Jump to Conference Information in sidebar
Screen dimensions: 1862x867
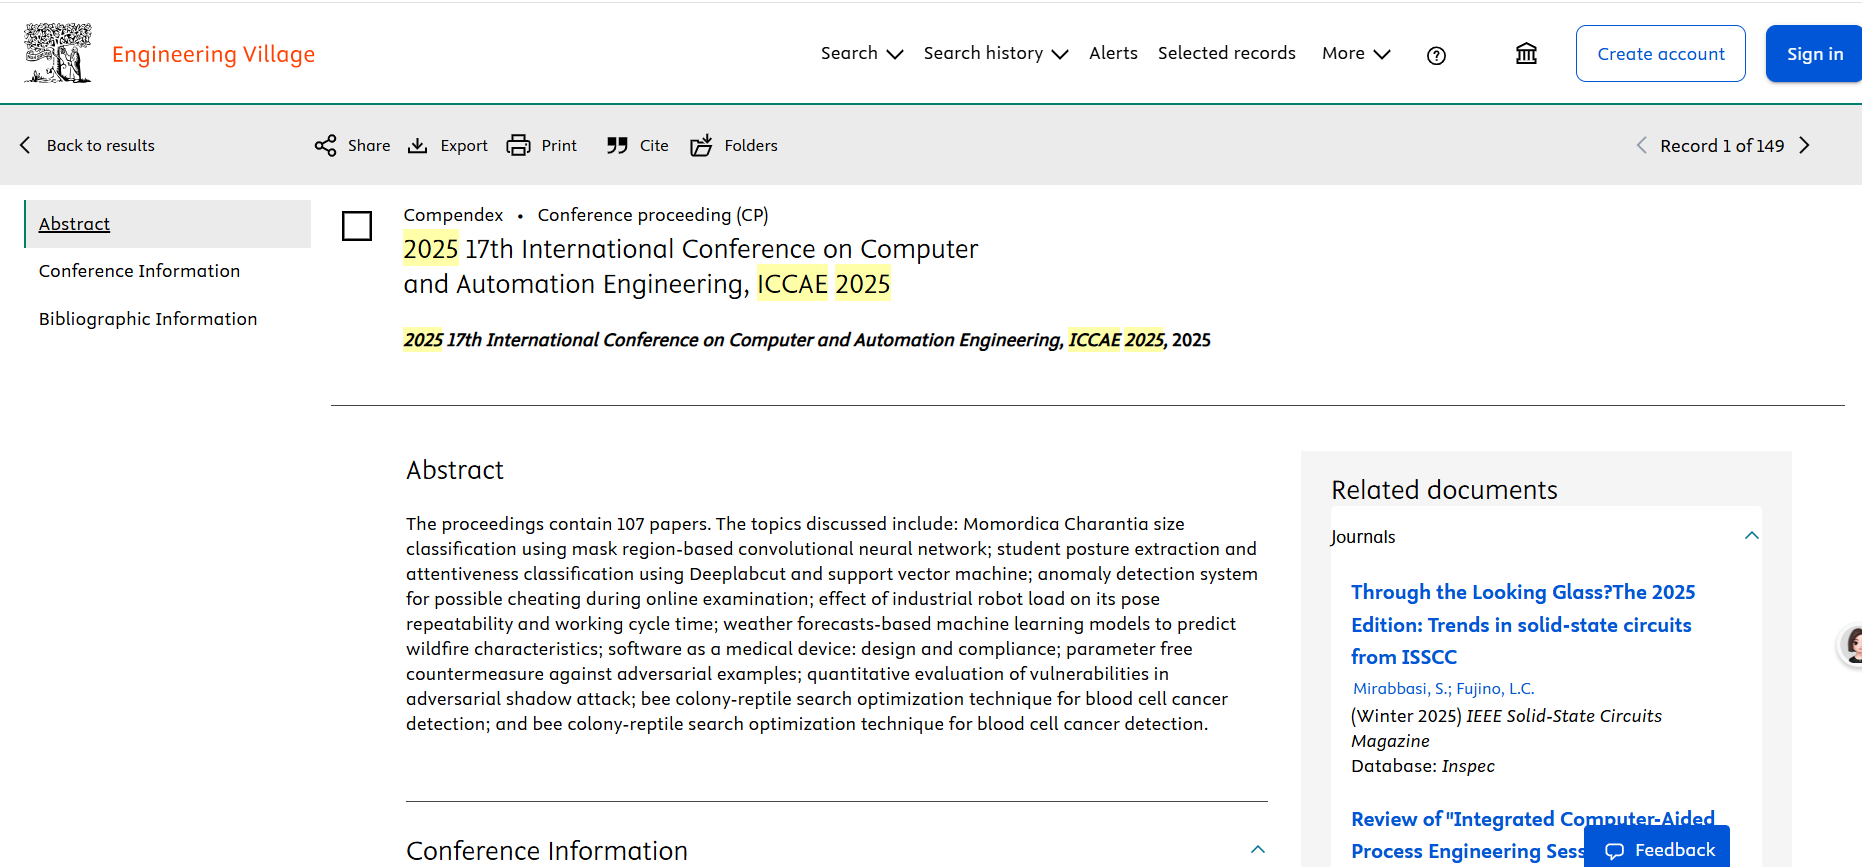(x=139, y=271)
